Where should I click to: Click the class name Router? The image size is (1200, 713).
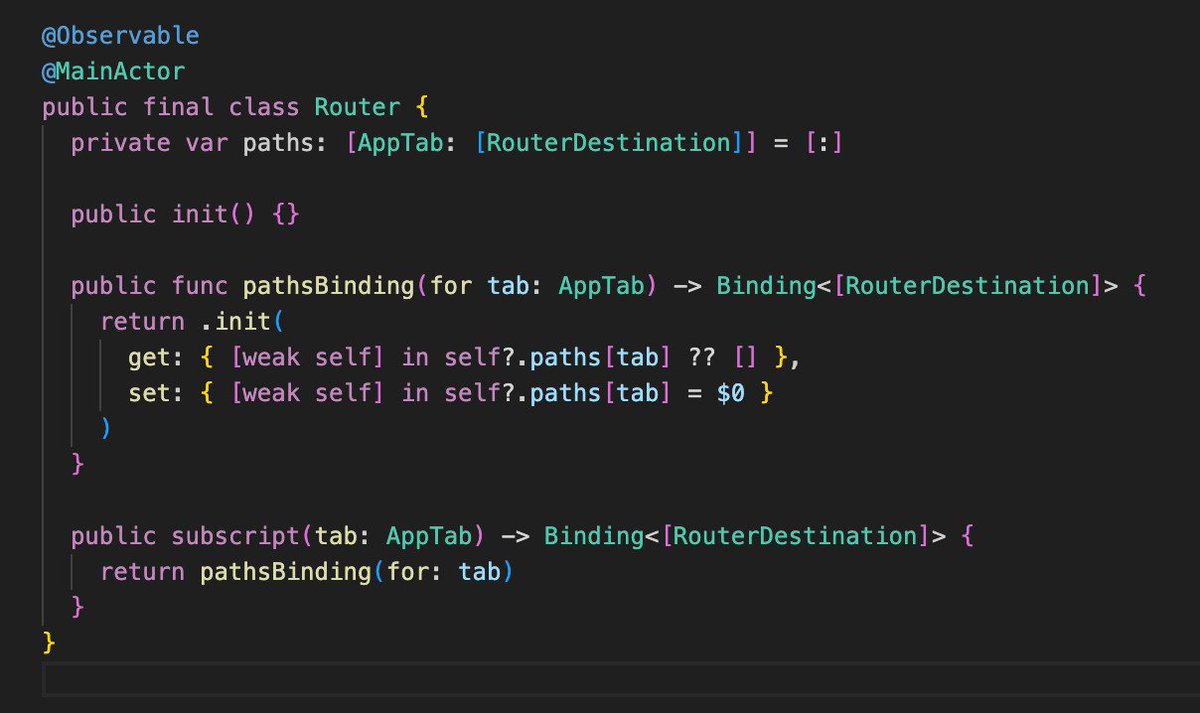[357, 107]
